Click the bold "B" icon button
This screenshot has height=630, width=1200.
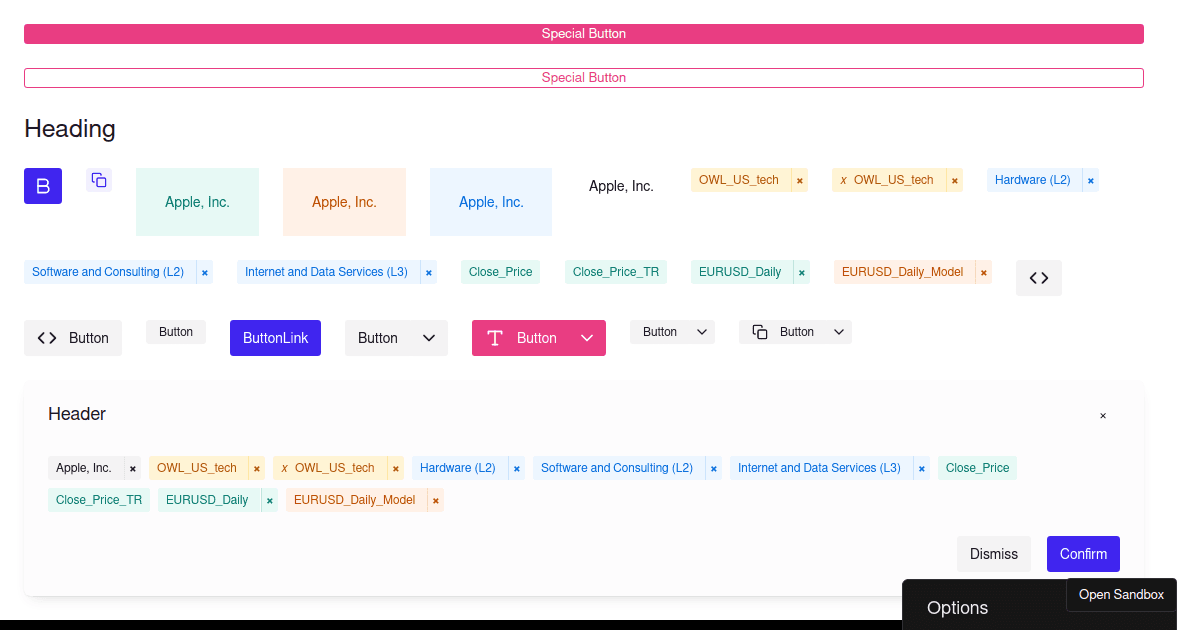coord(42,186)
